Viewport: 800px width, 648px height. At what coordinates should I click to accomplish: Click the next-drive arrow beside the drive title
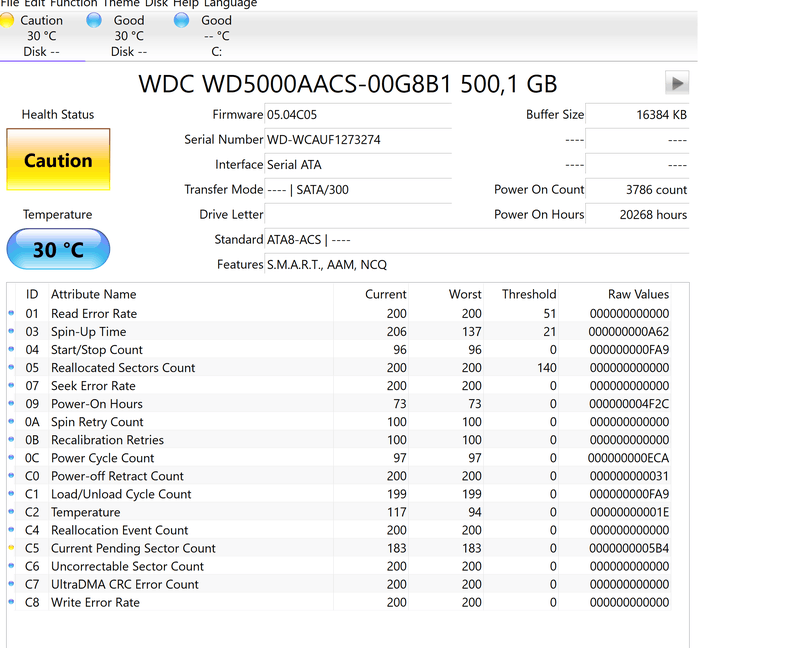(677, 83)
